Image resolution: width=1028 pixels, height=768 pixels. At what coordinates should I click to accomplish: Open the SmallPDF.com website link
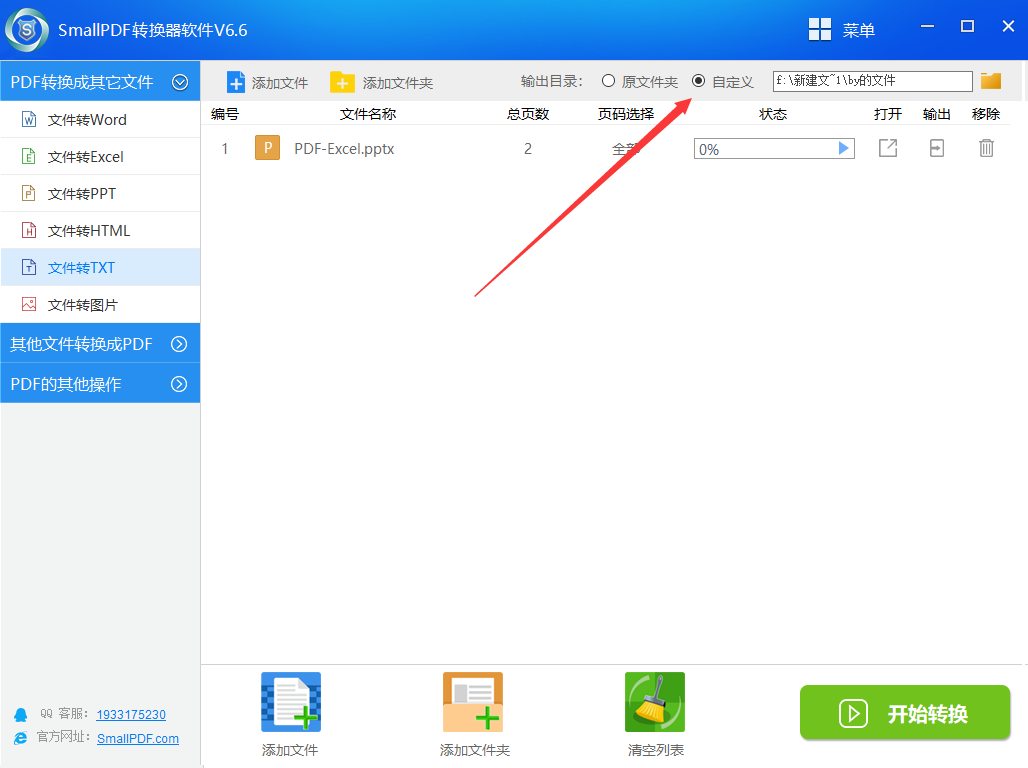(x=138, y=738)
